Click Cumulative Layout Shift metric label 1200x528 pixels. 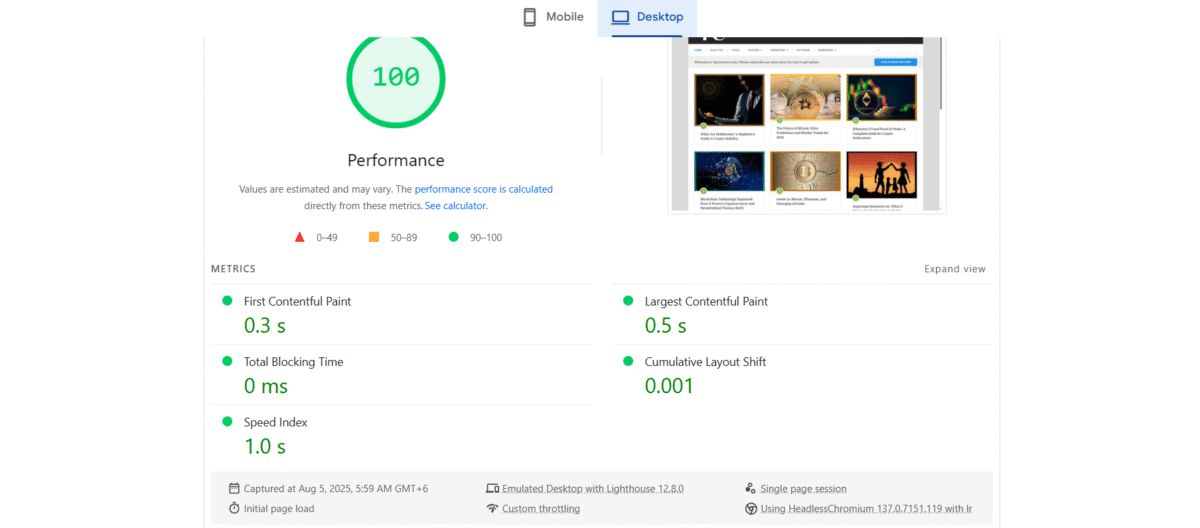(x=705, y=362)
